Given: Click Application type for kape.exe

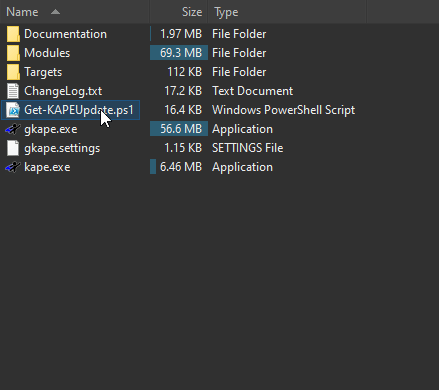Looking at the screenshot, I should (x=242, y=167).
